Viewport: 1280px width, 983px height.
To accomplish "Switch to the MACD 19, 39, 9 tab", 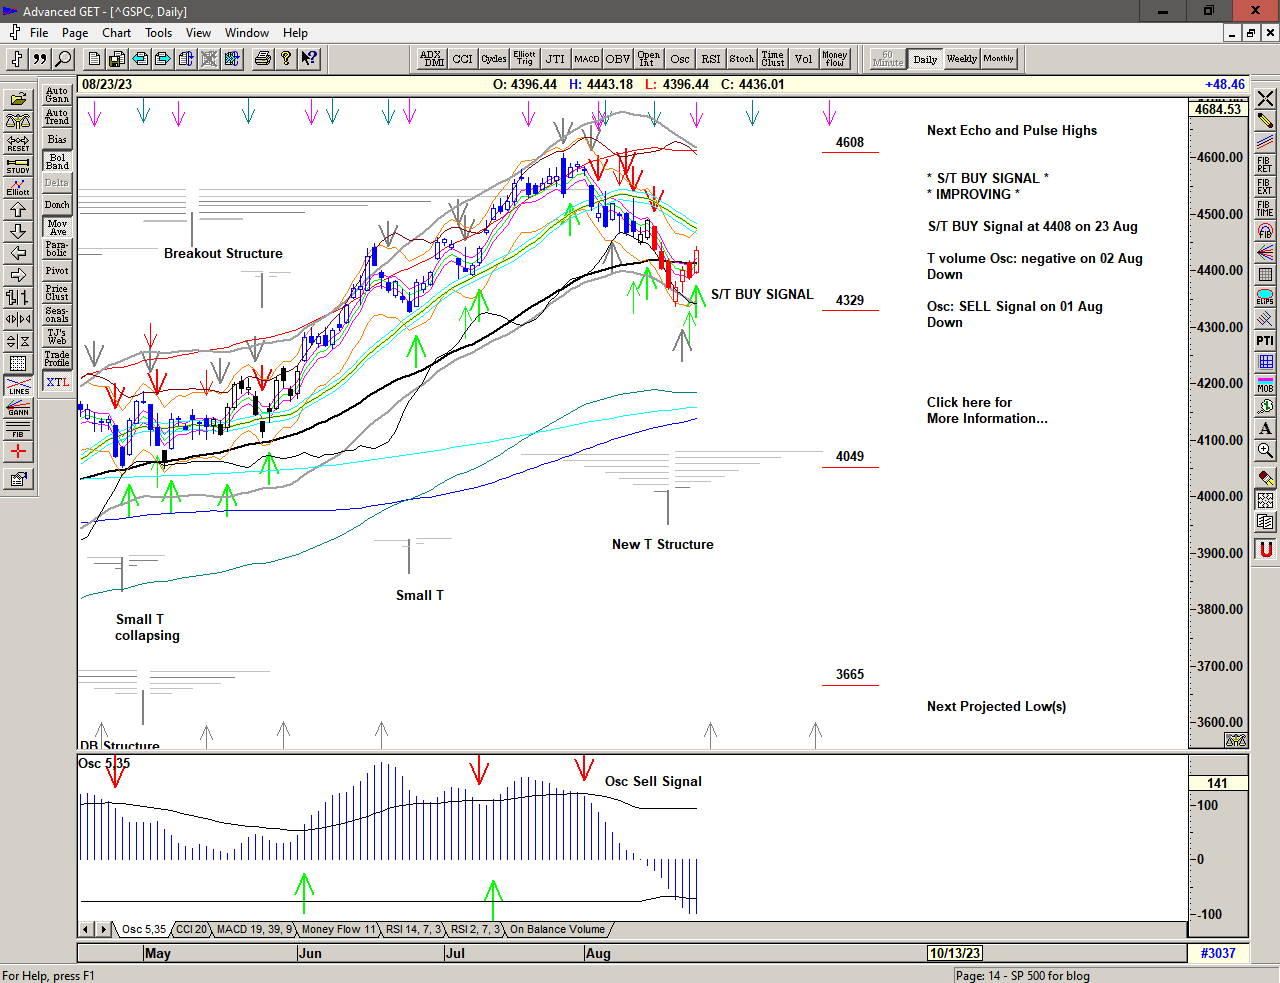I will [254, 930].
